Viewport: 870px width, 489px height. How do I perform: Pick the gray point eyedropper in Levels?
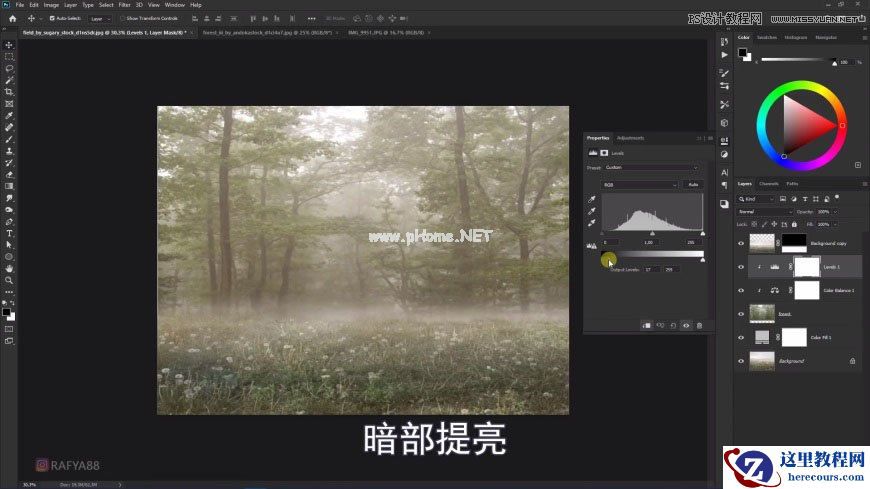point(591,211)
